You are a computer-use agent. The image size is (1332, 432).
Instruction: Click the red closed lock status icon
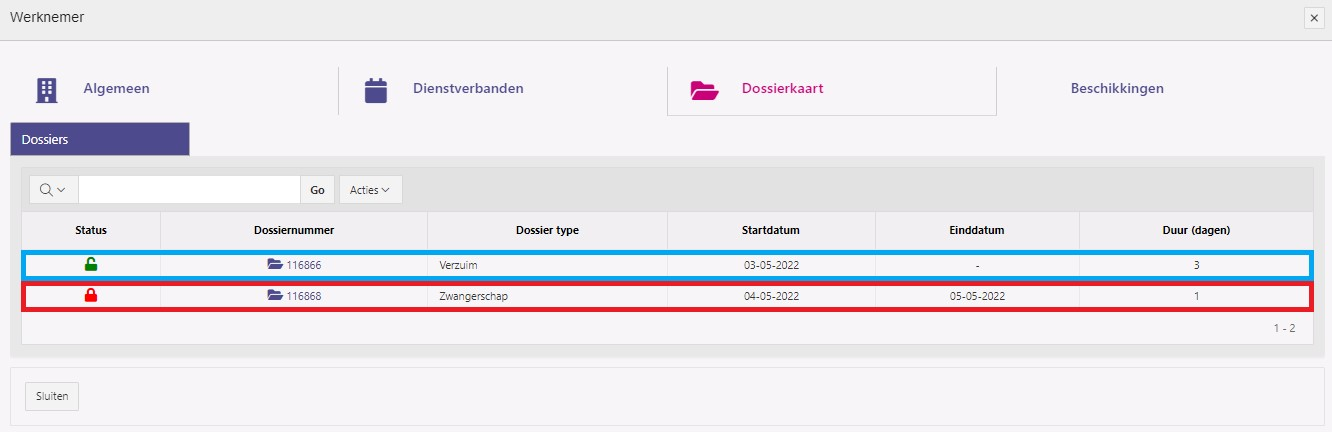point(91,296)
